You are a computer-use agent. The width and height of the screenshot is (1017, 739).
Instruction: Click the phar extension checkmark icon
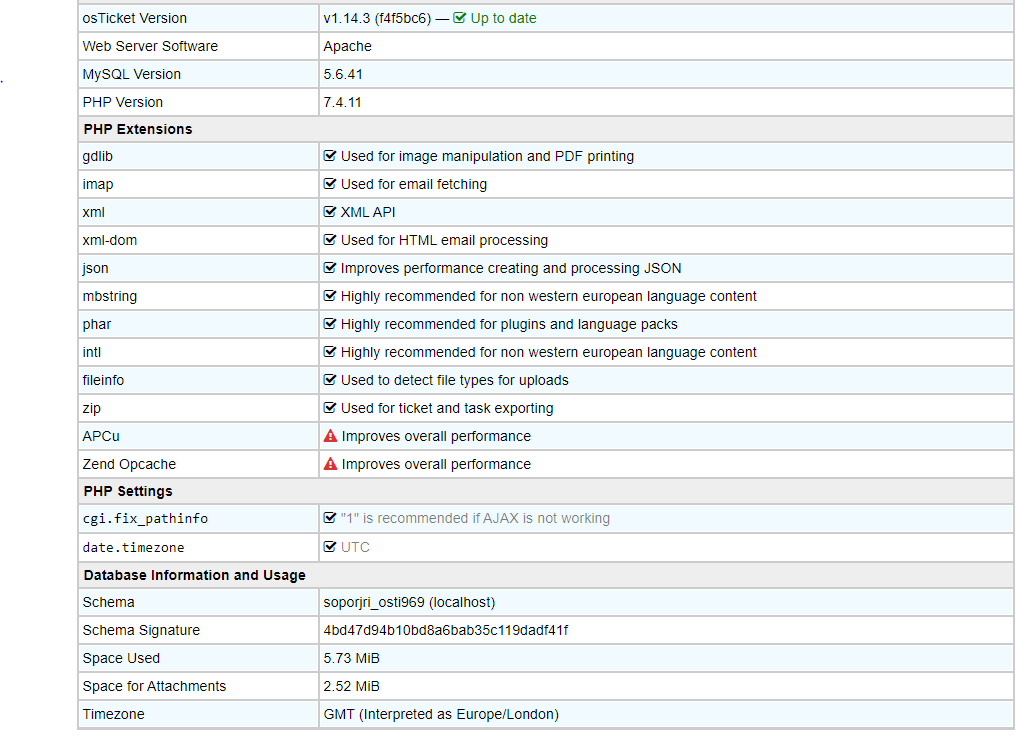coord(330,324)
